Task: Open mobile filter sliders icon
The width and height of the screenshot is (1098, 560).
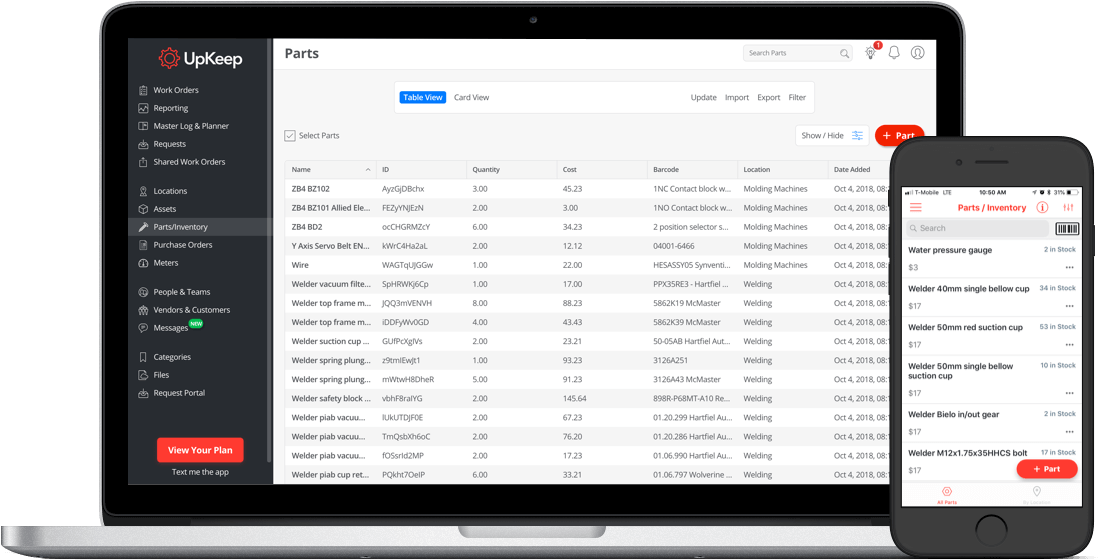Action: point(1068,208)
